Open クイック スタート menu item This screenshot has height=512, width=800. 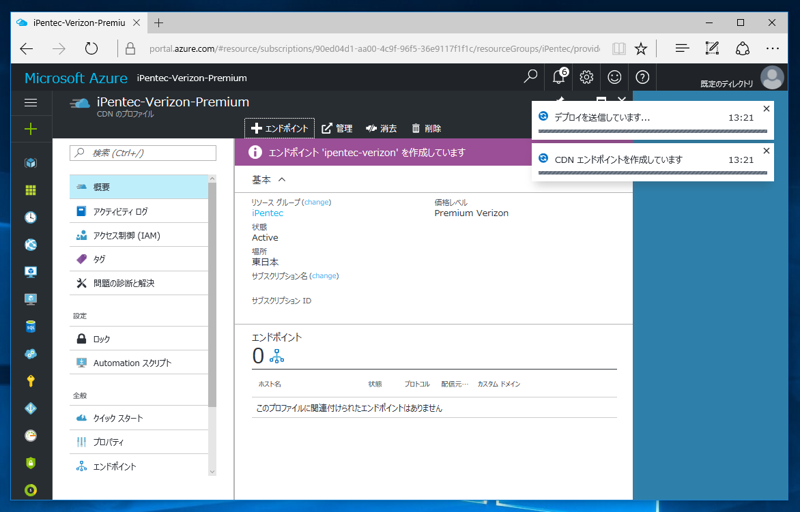139,418
